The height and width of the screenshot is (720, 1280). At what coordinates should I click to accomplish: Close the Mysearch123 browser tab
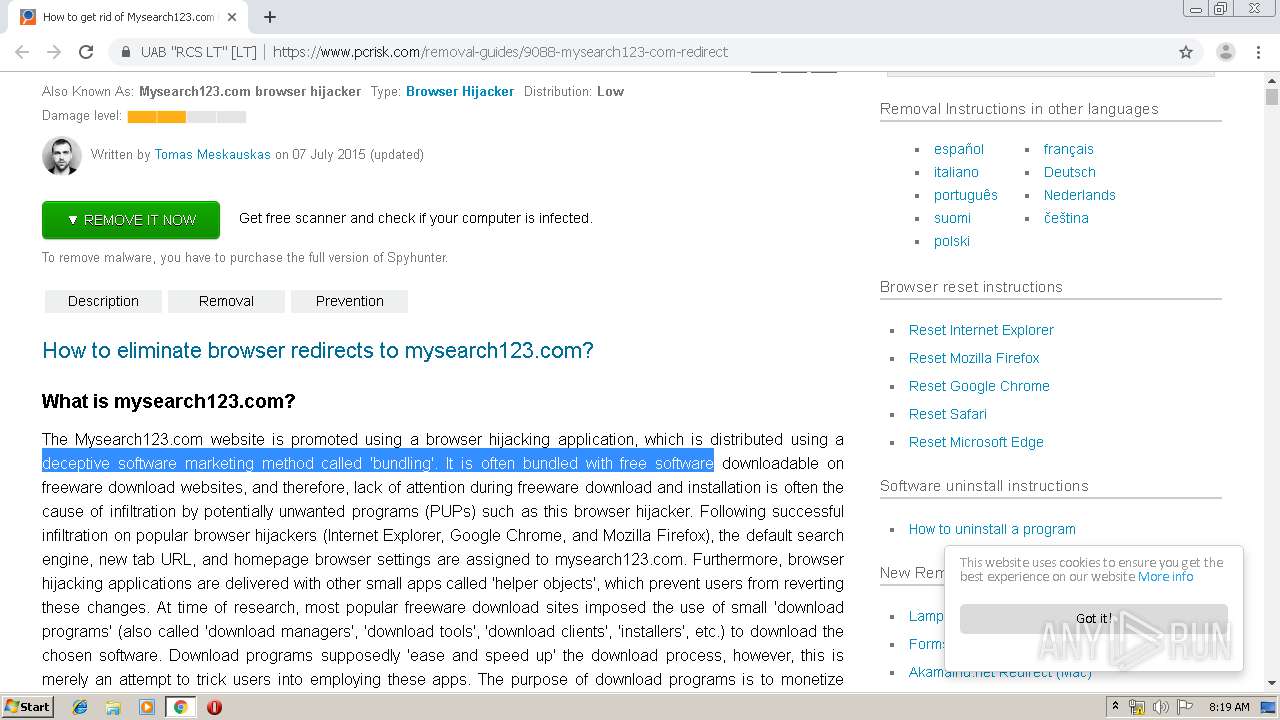point(232,17)
